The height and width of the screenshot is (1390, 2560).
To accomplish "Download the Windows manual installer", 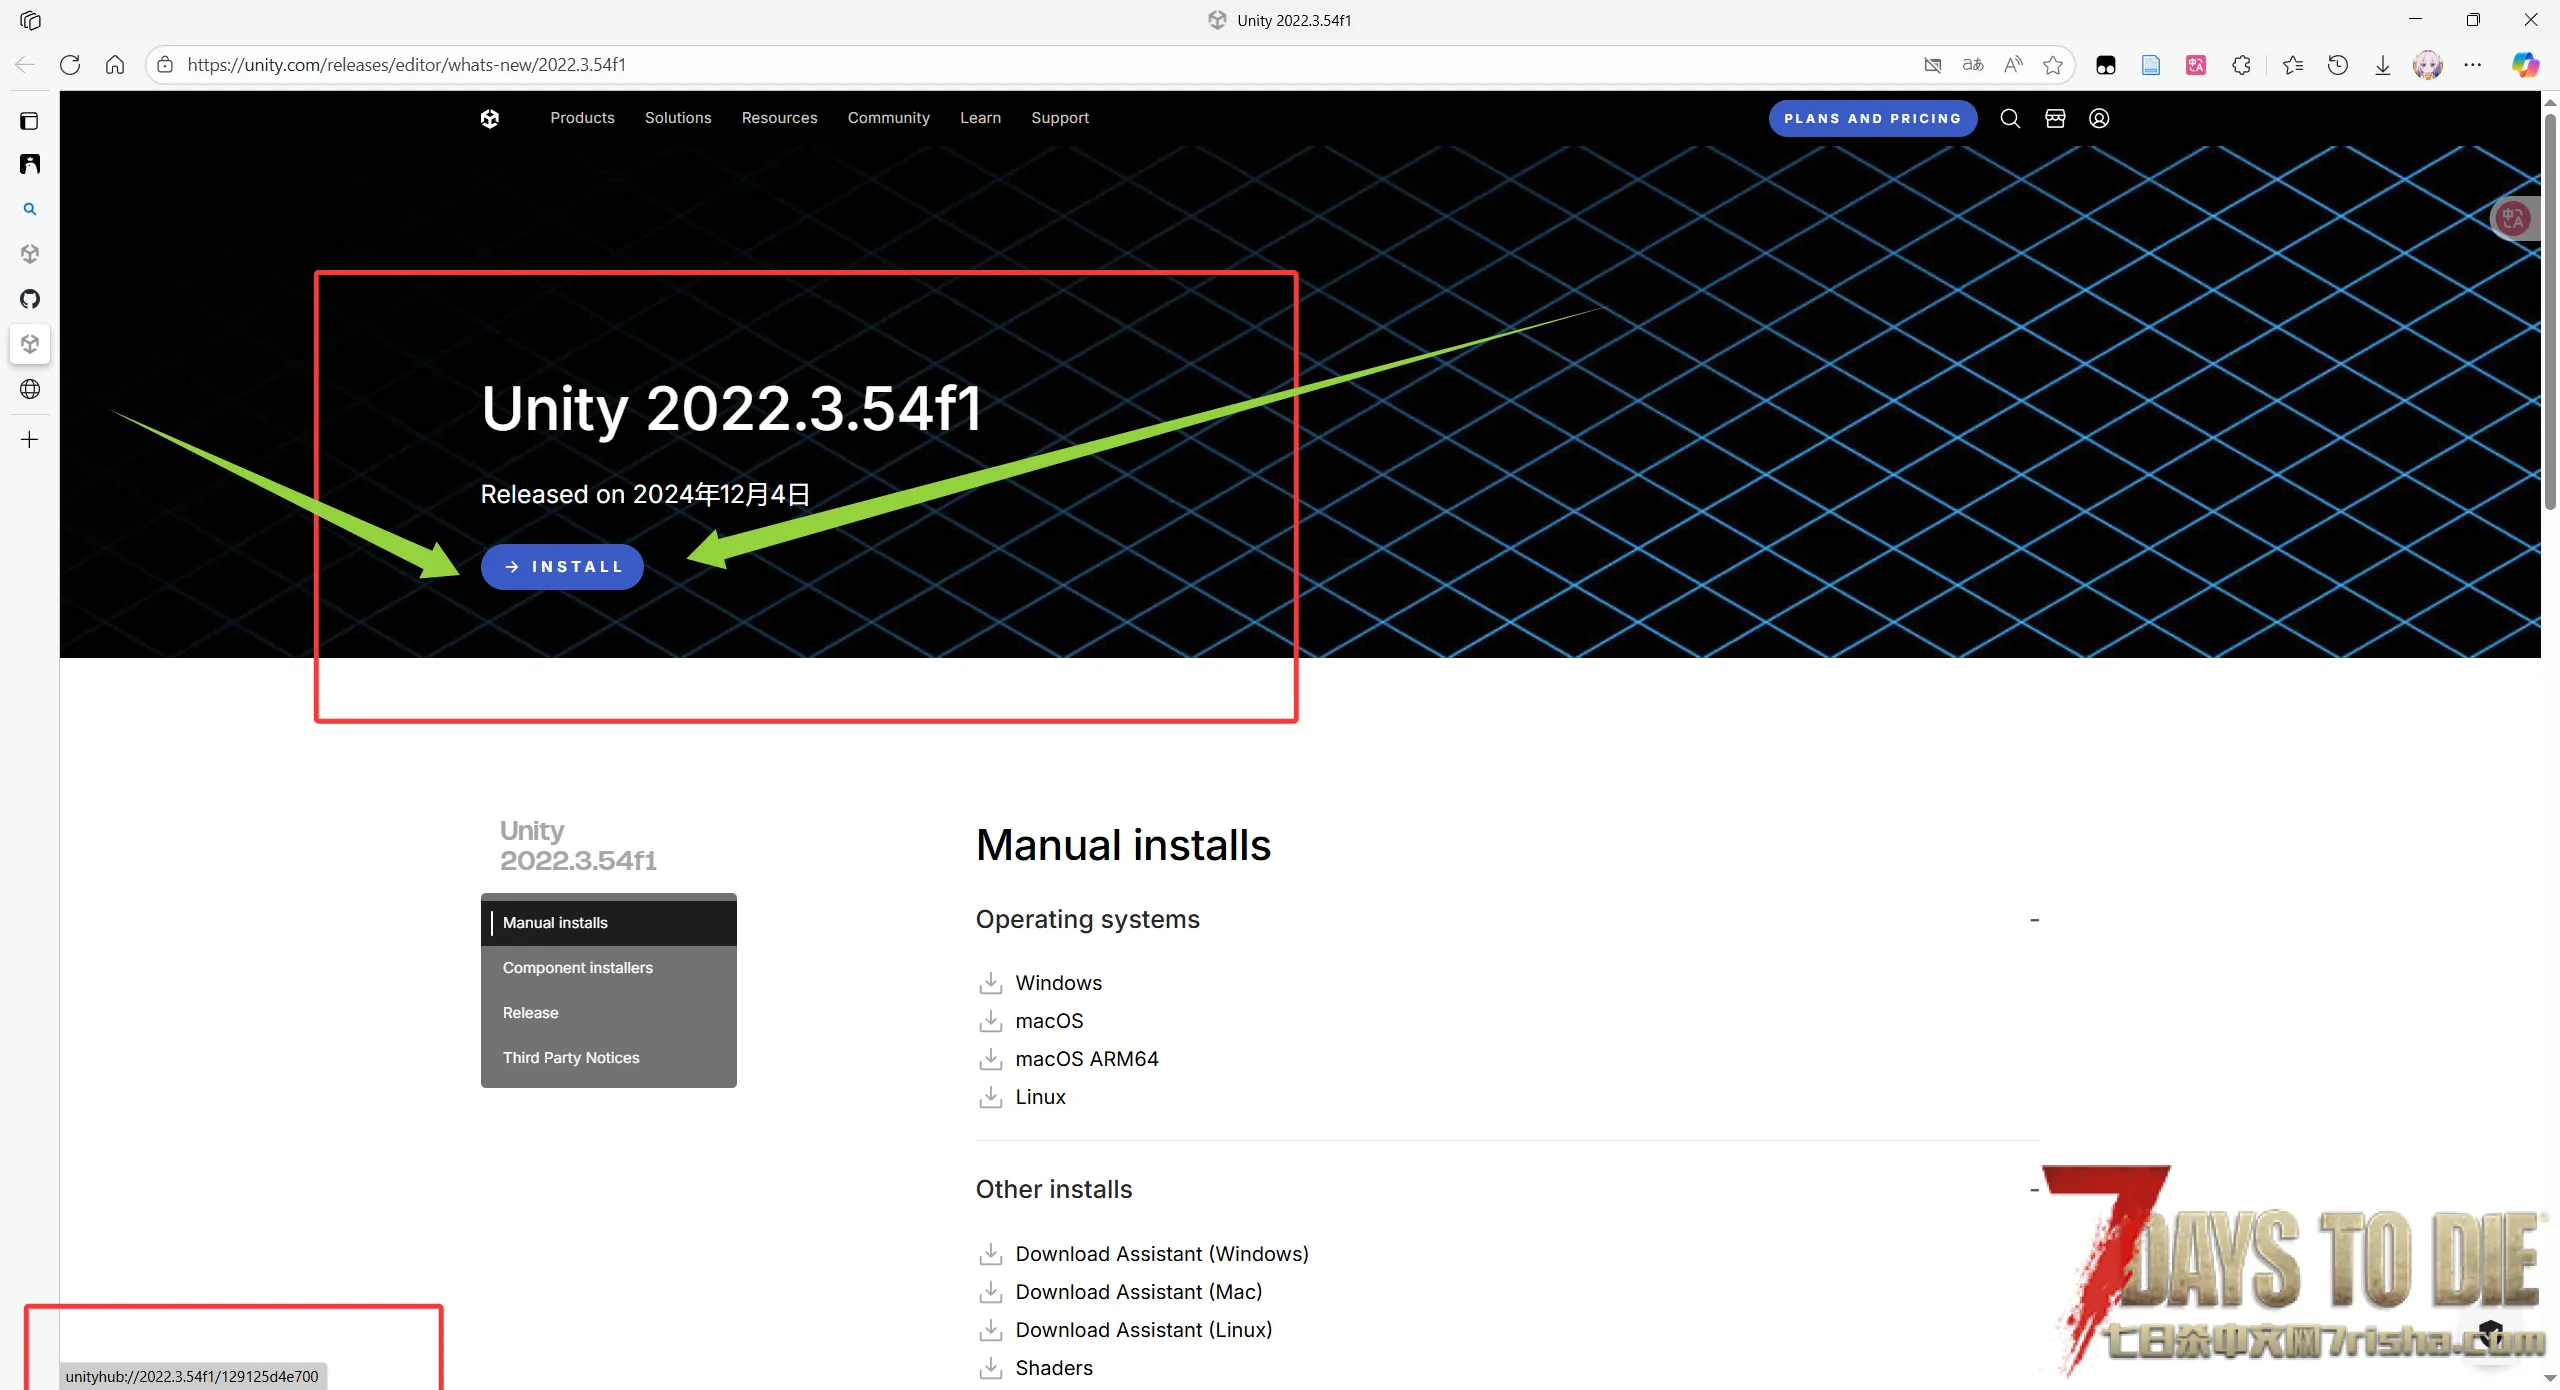I will coord(1040,983).
